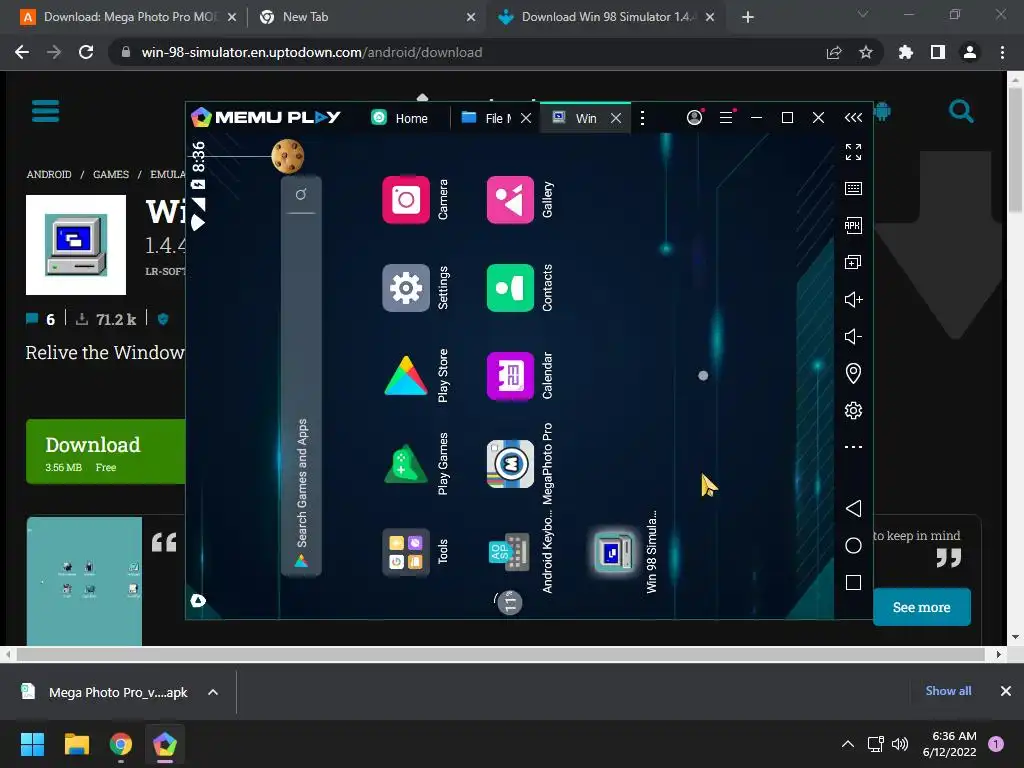Screen dimensions: 1024x768
Task: Launch the Android Settings app
Action: 406,287
